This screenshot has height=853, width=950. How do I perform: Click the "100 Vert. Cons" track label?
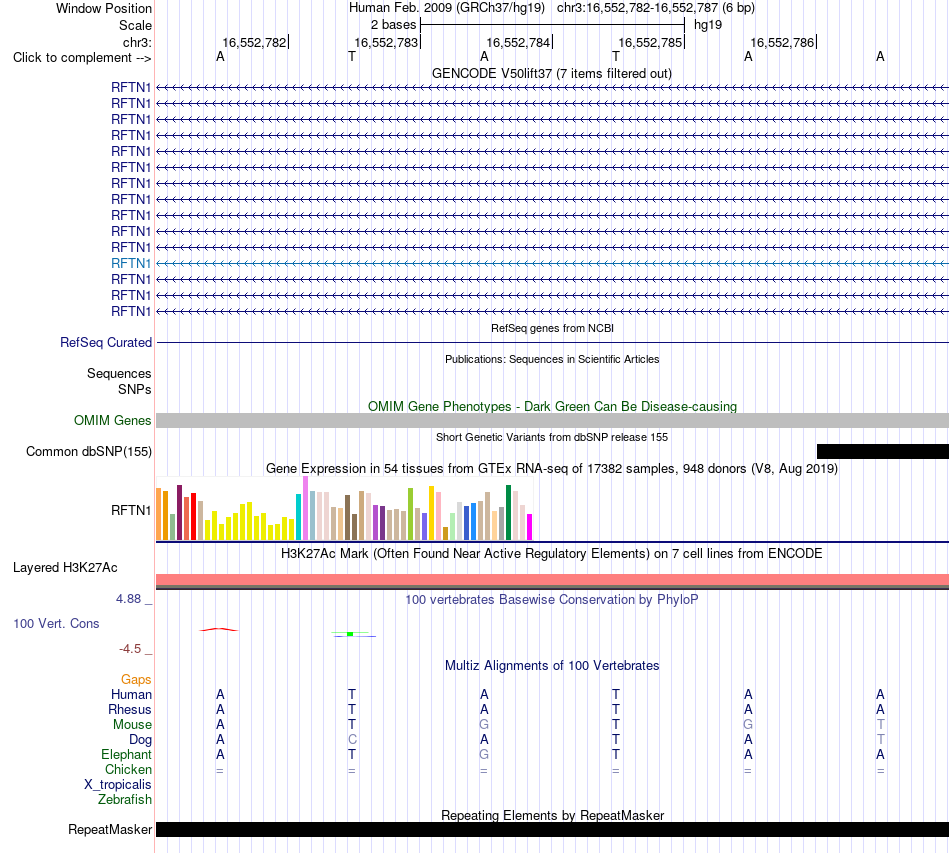[56, 623]
